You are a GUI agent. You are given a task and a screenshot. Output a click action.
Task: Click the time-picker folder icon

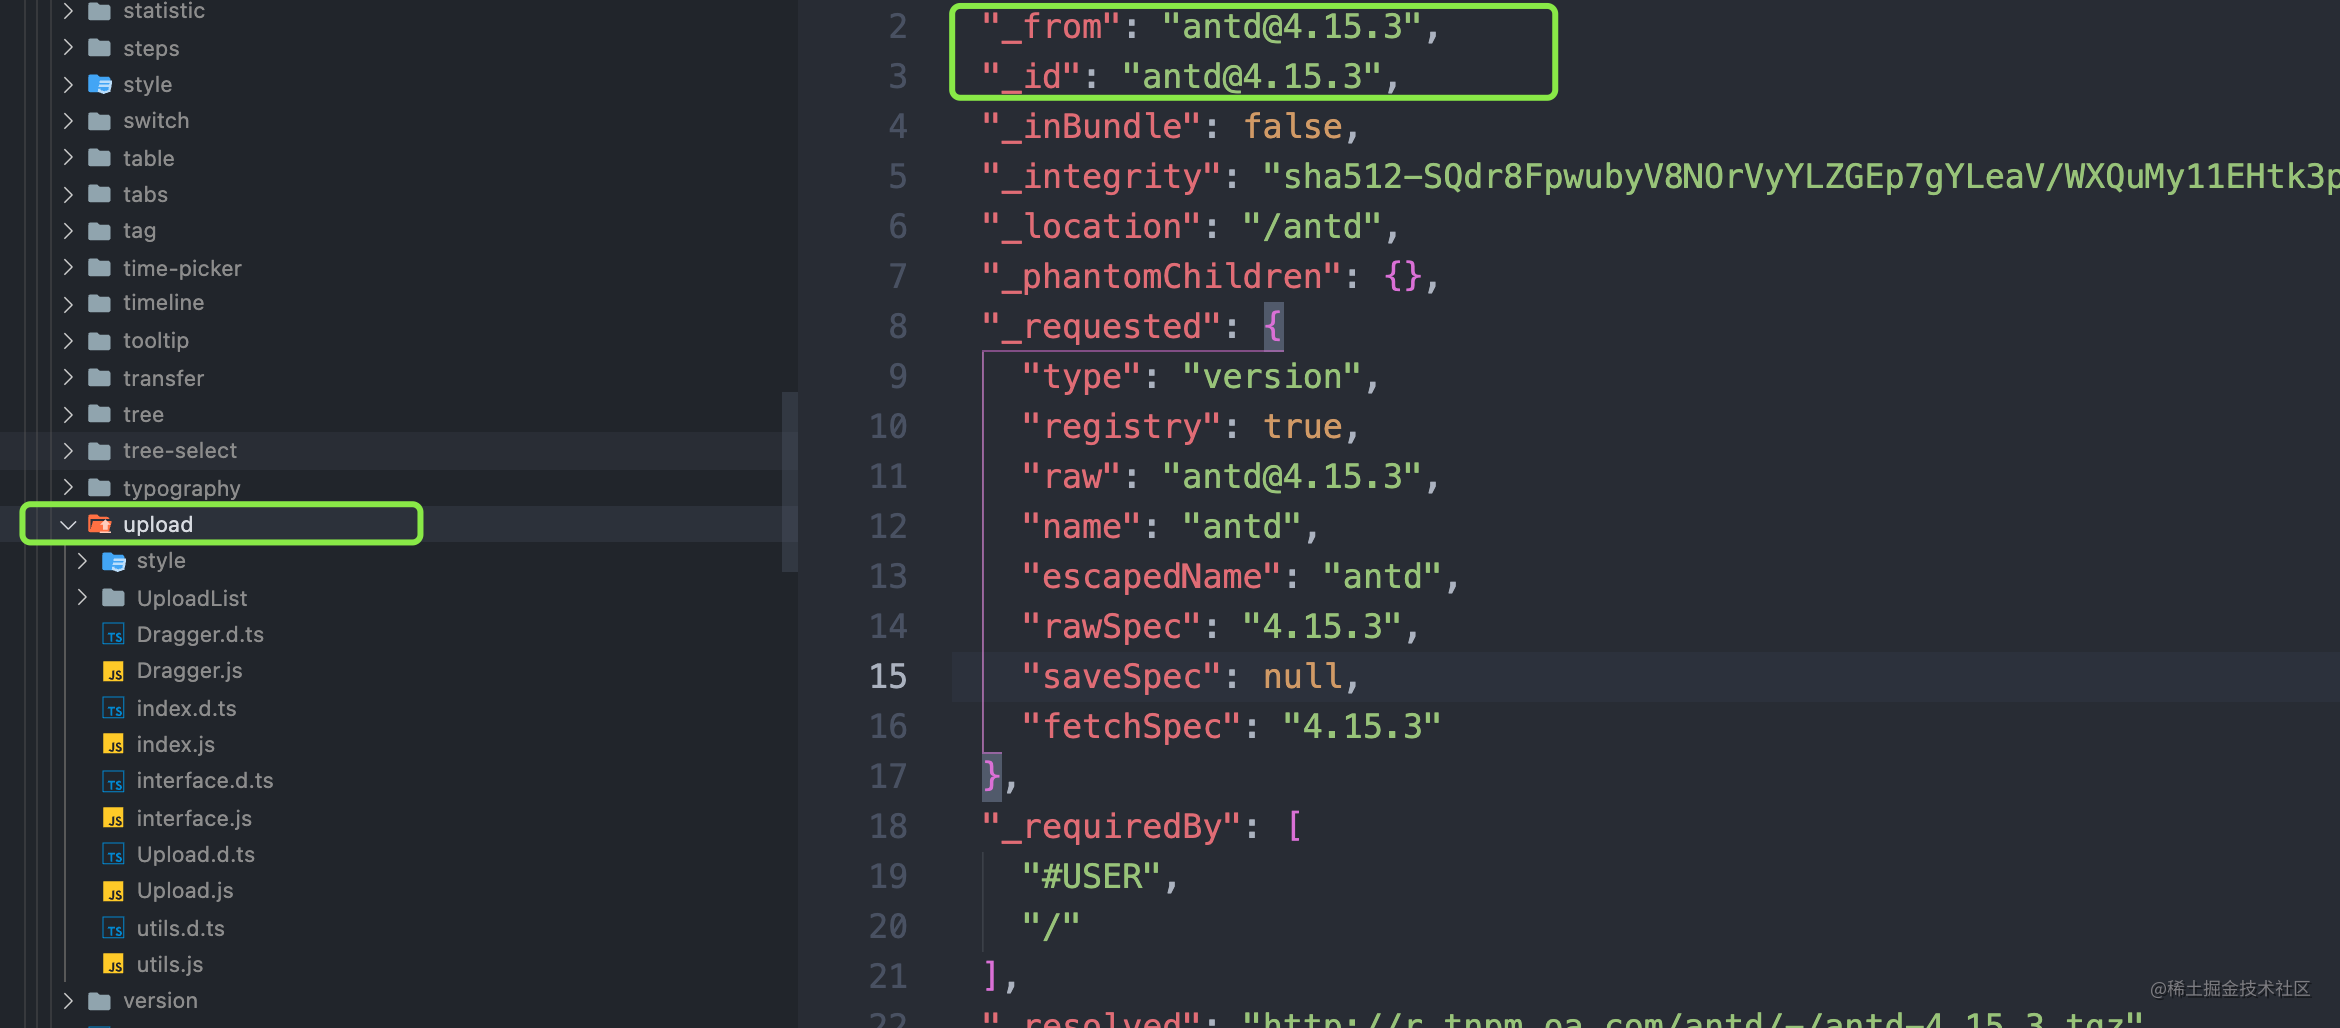click(99, 268)
